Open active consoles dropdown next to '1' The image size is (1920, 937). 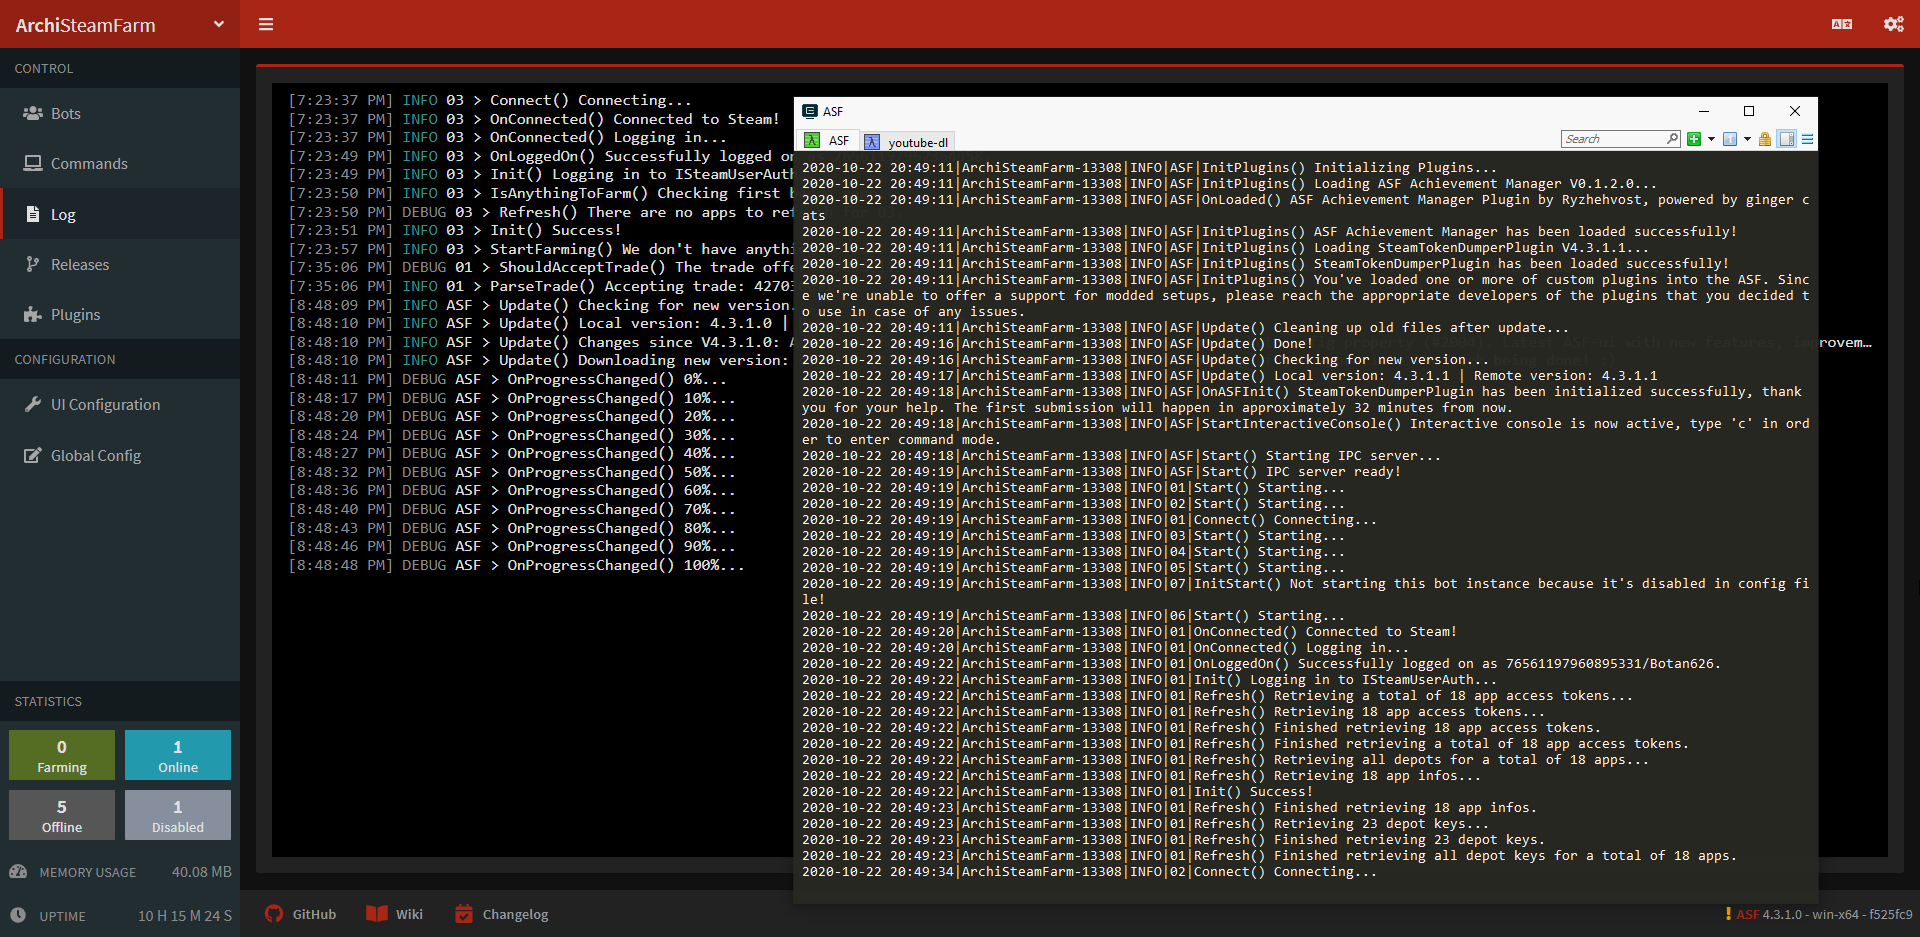pos(1746,140)
